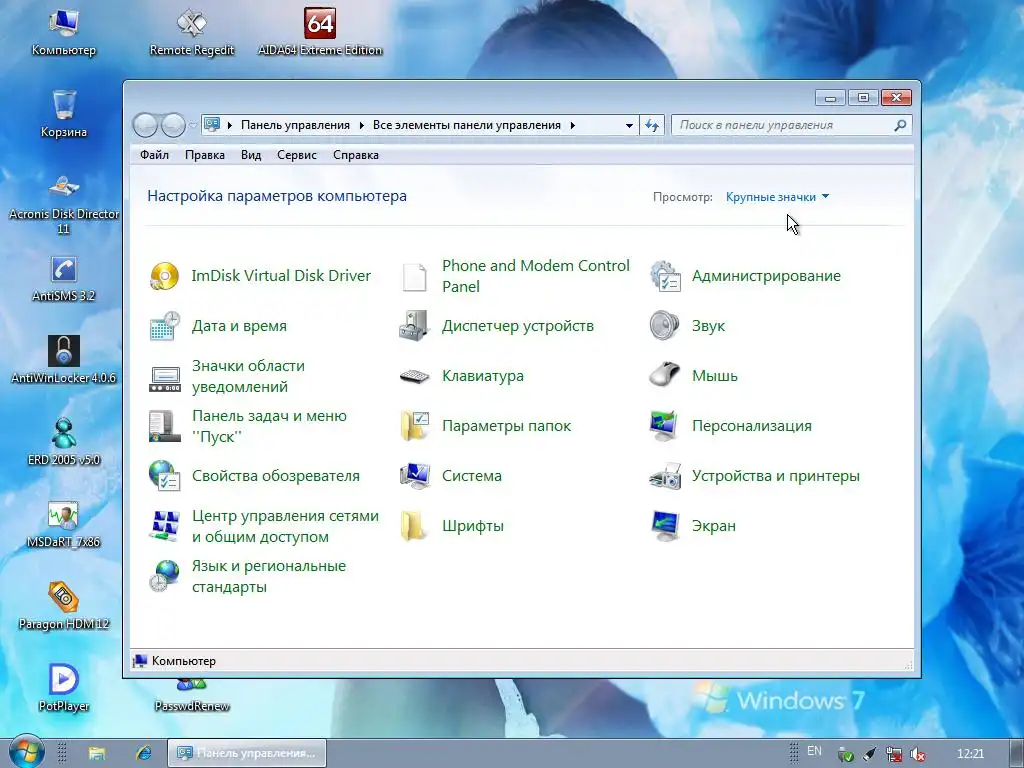Image resolution: width=1024 pixels, height=768 pixels.
Task: Open the Диспетчер устройств icon
Action: [415, 326]
